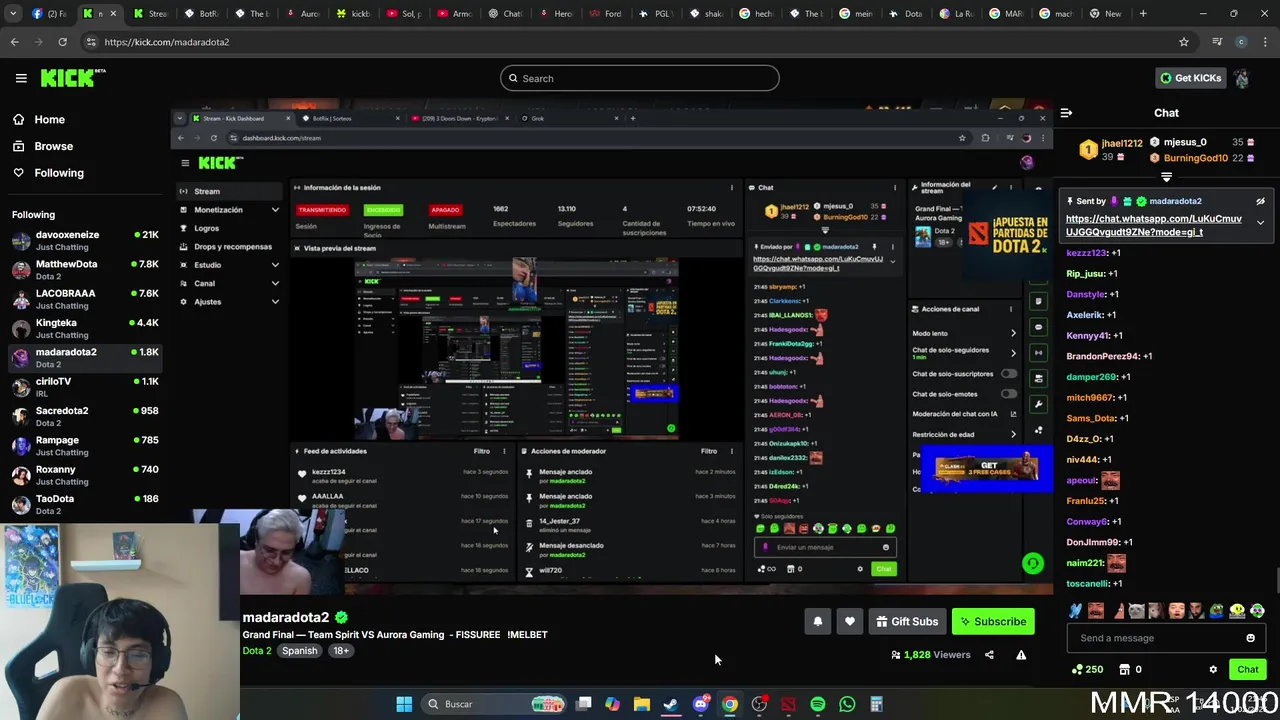1280x720 pixels.
Task: Click the Dota 2 category link
Action: (256, 651)
